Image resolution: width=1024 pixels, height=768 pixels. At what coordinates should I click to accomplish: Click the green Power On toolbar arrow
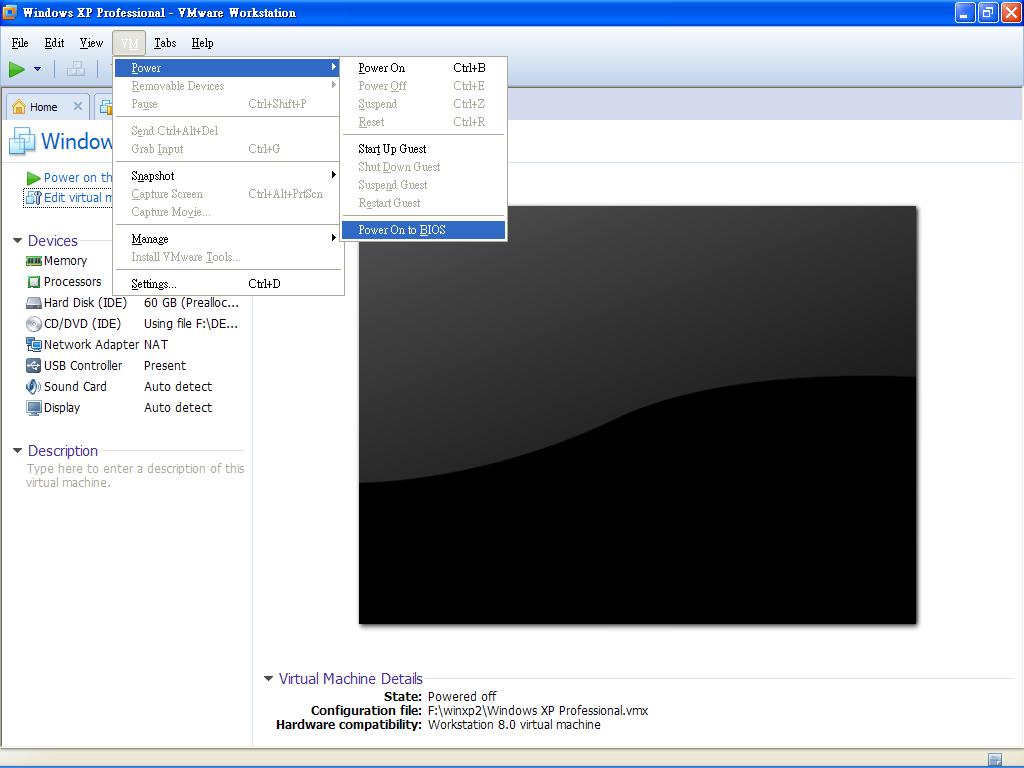click(17, 69)
